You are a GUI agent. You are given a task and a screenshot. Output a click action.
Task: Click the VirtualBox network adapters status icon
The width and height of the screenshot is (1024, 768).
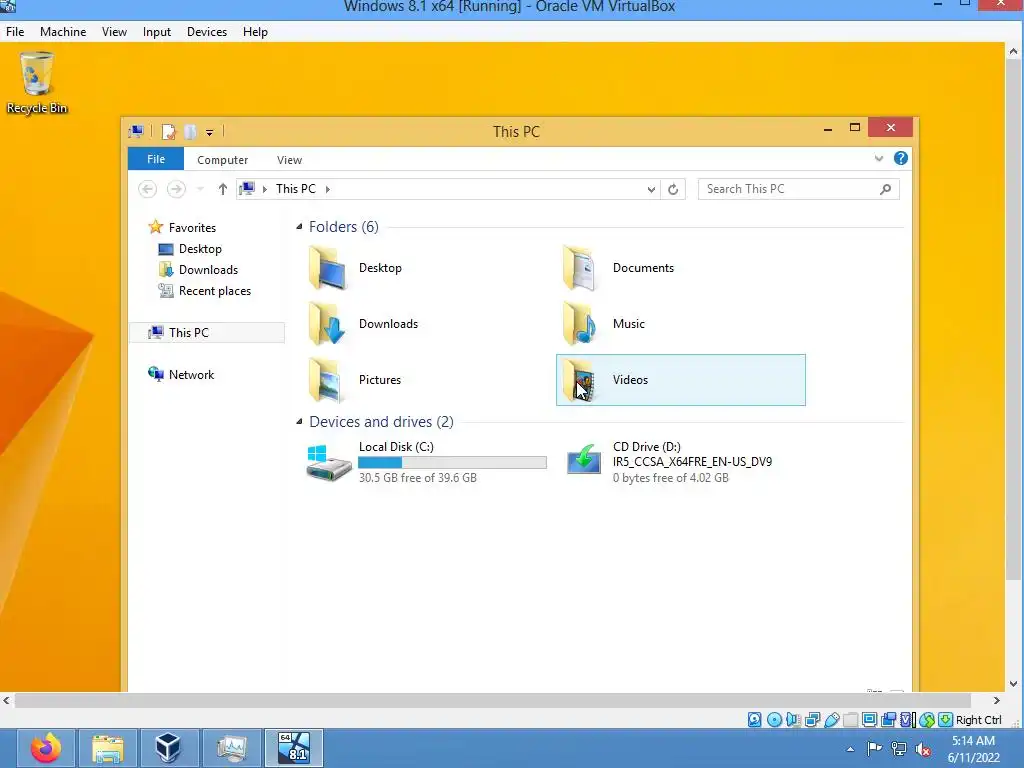(x=812, y=720)
